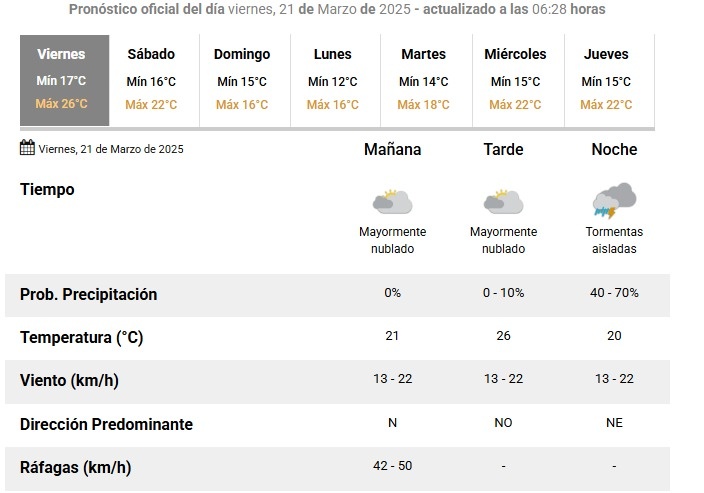The height and width of the screenshot is (493, 704).
Task: Click the Noche column header
Action: click(x=614, y=150)
